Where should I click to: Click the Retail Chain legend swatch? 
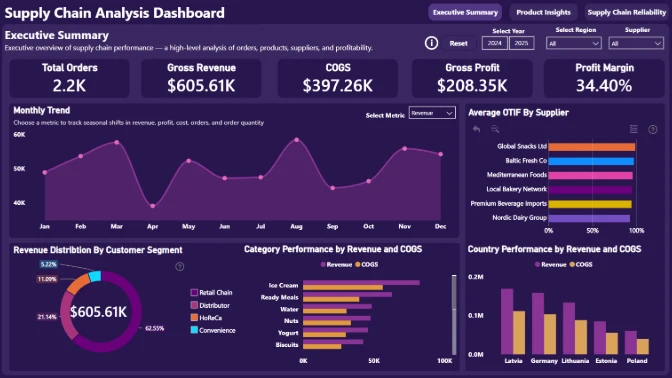(x=194, y=293)
